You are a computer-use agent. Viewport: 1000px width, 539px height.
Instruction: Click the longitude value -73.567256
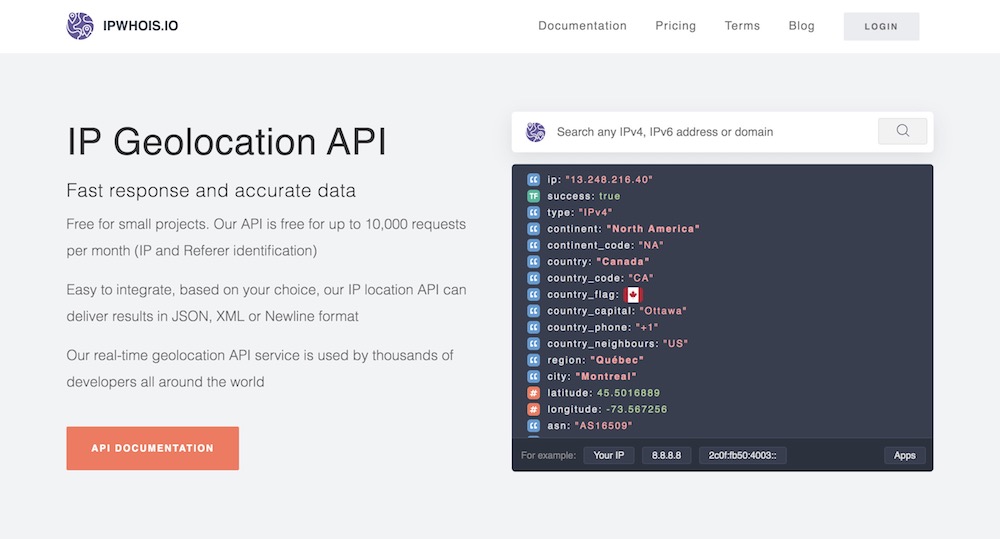coord(636,410)
